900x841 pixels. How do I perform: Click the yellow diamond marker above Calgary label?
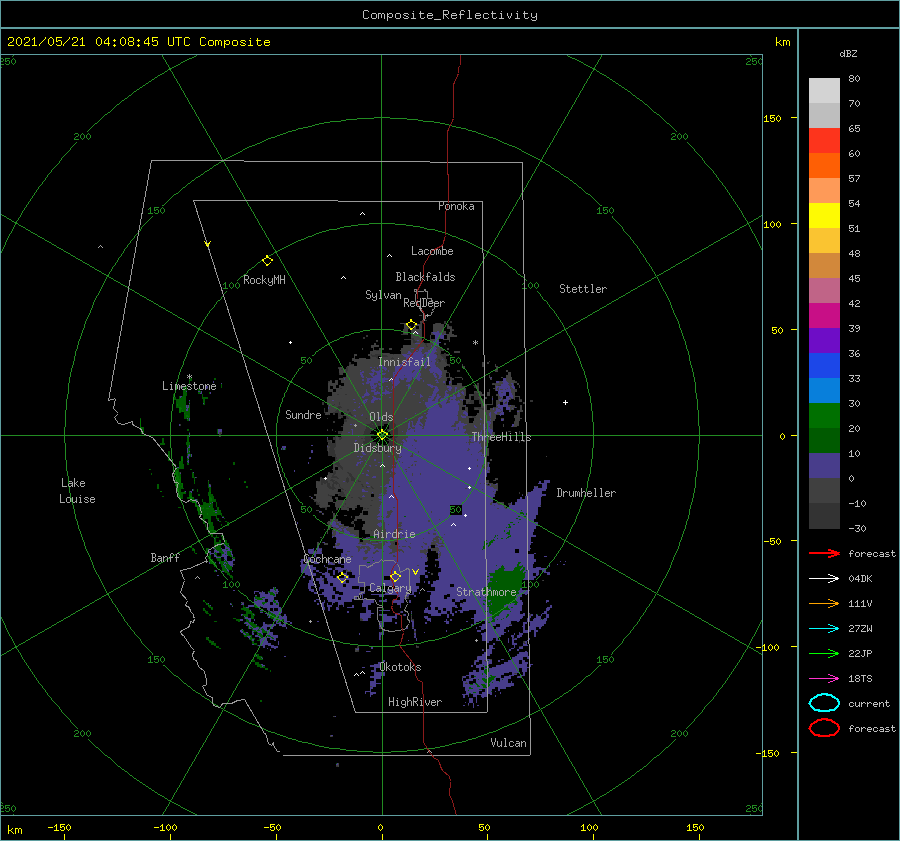tap(395, 576)
